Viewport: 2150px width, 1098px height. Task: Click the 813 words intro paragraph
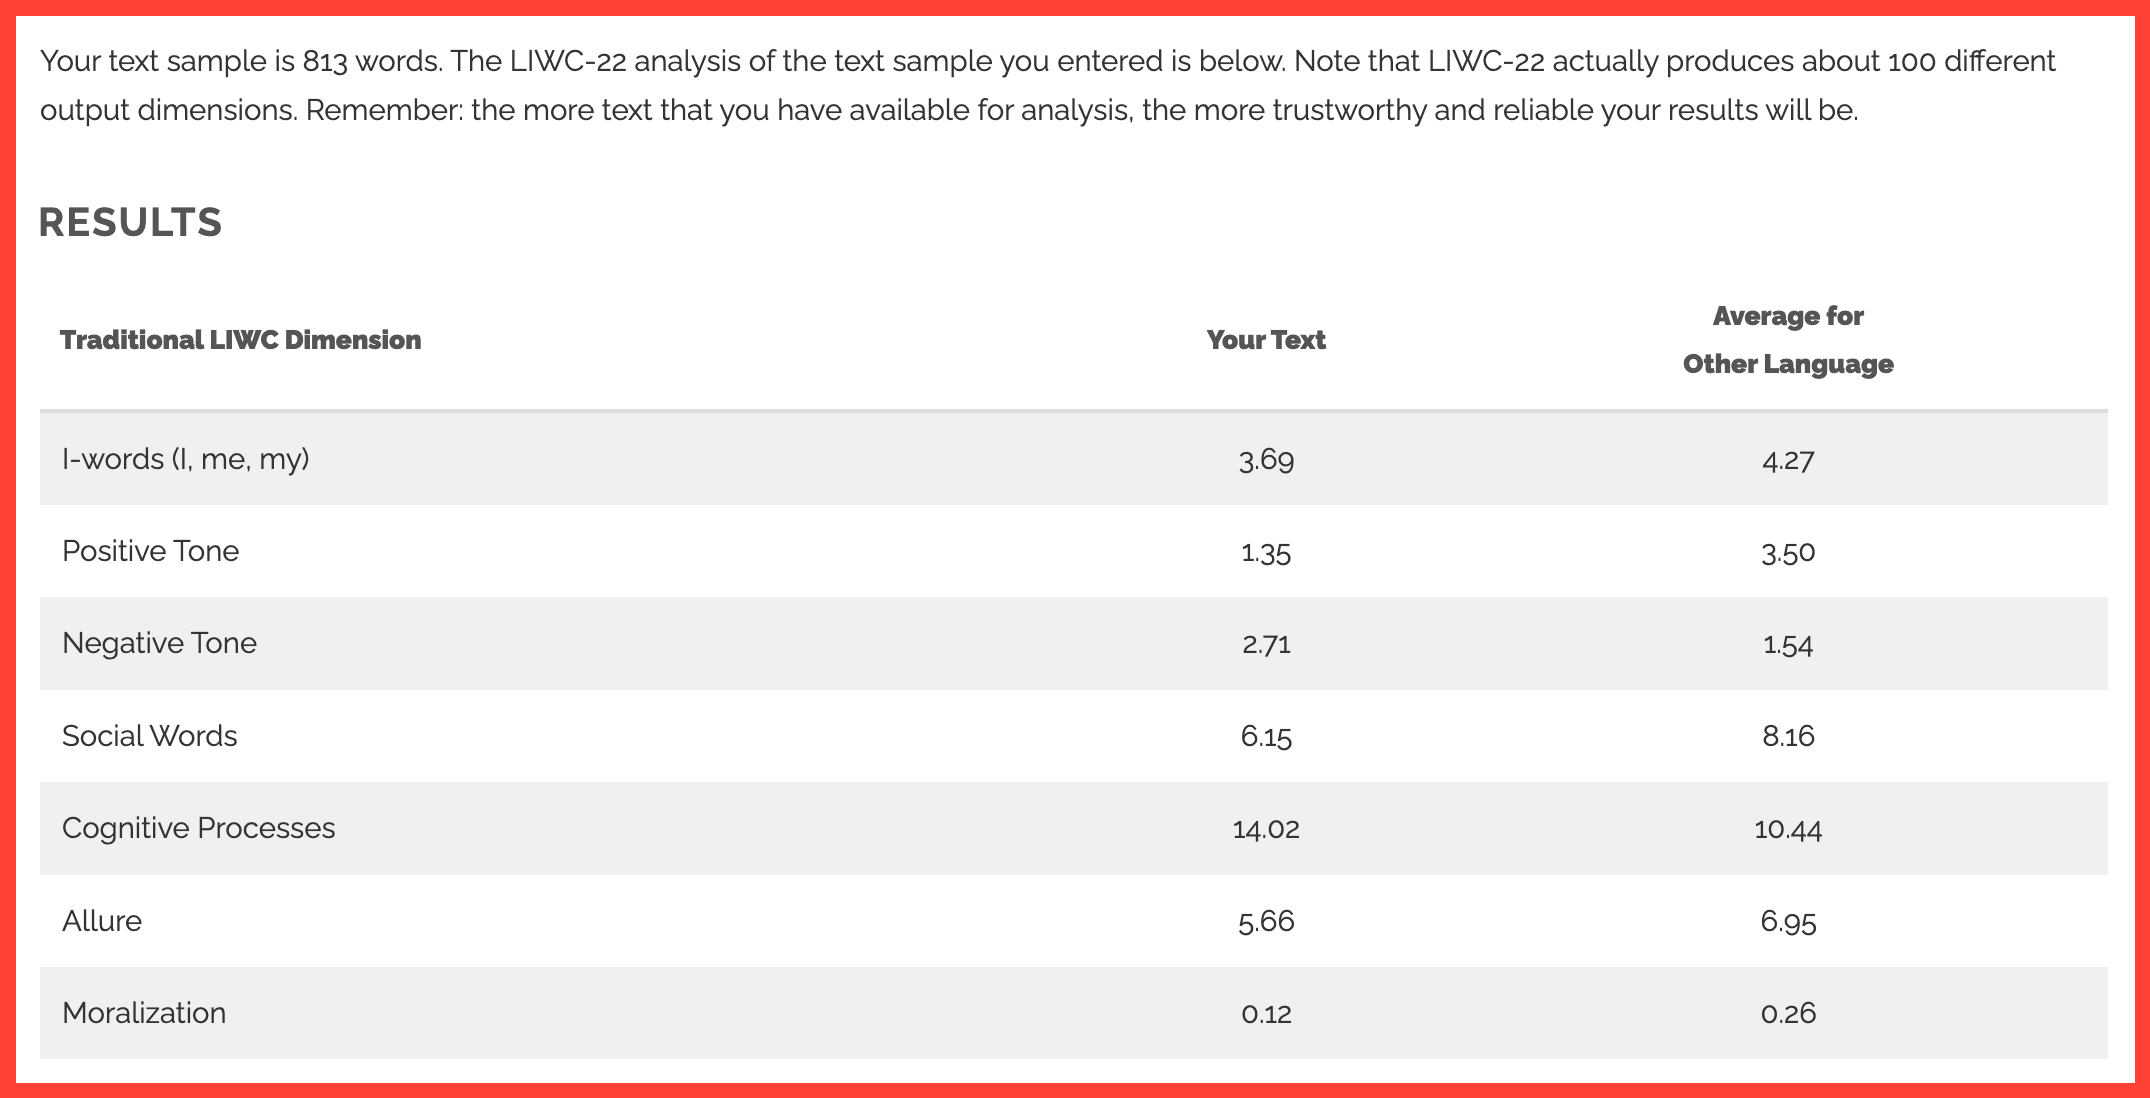pos(1048,85)
